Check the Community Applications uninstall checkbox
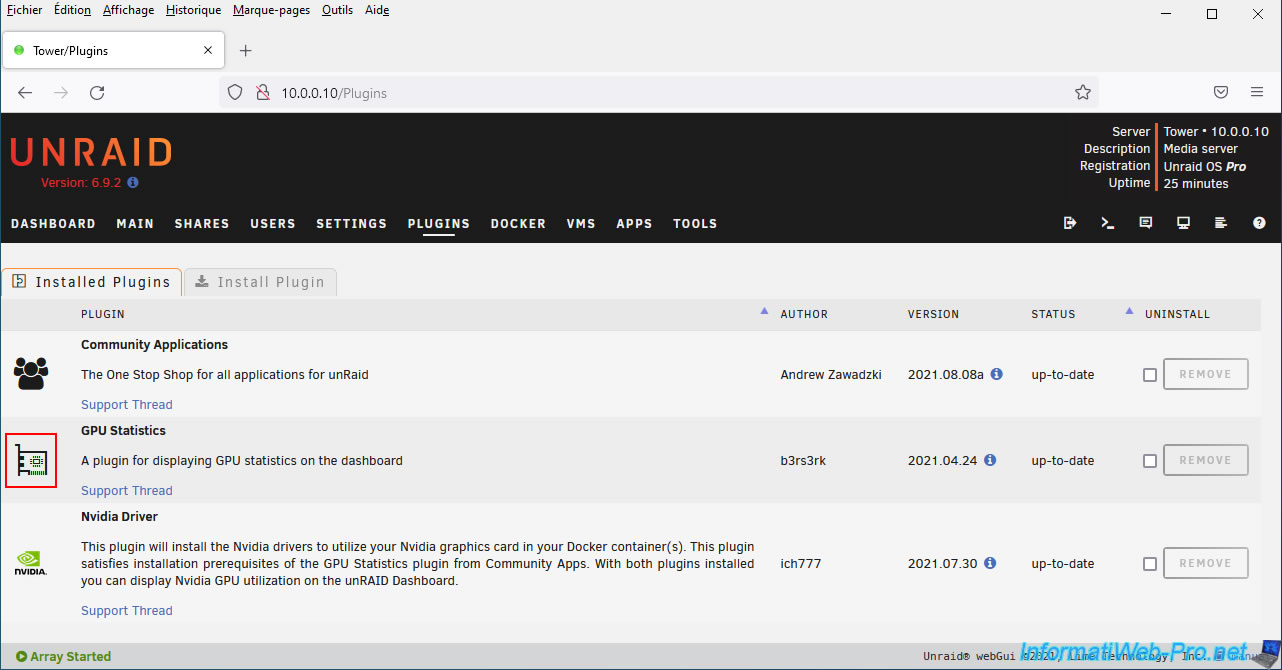The height and width of the screenshot is (670, 1282). pyautogui.click(x=1150, y=375)
